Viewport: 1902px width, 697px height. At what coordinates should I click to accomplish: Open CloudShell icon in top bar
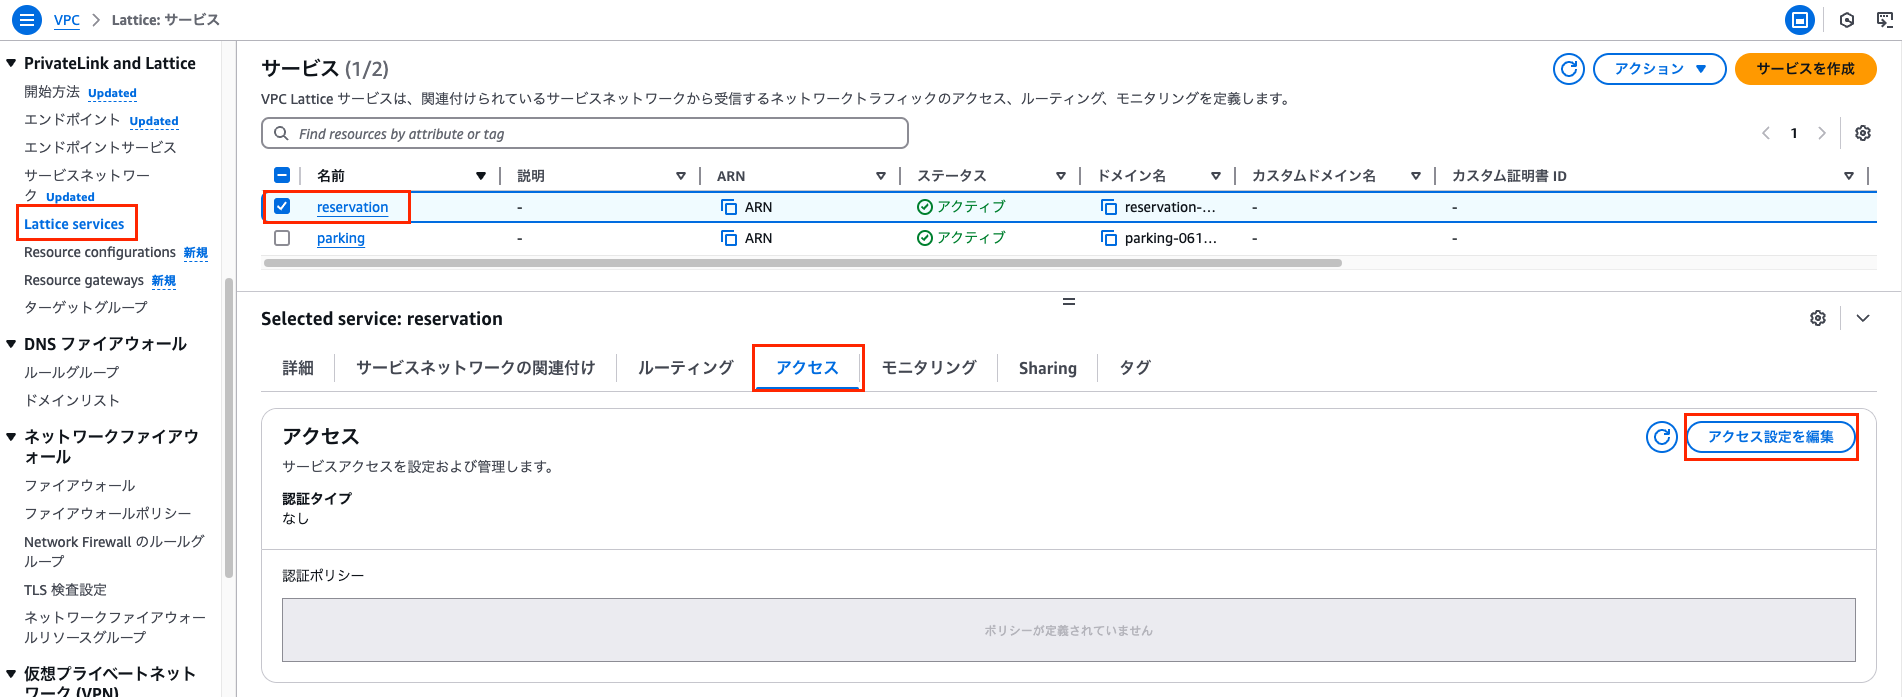click(x=1800, y=19)
